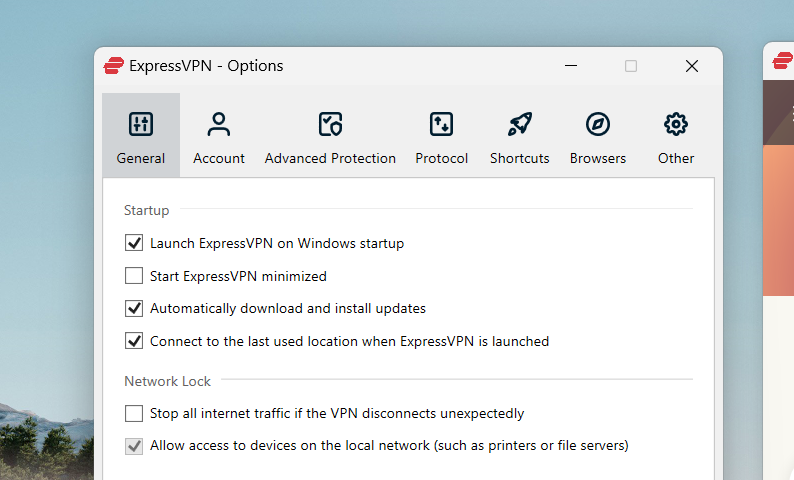Click the rocket icon for Shortcuts

click(x=519, y=124)
